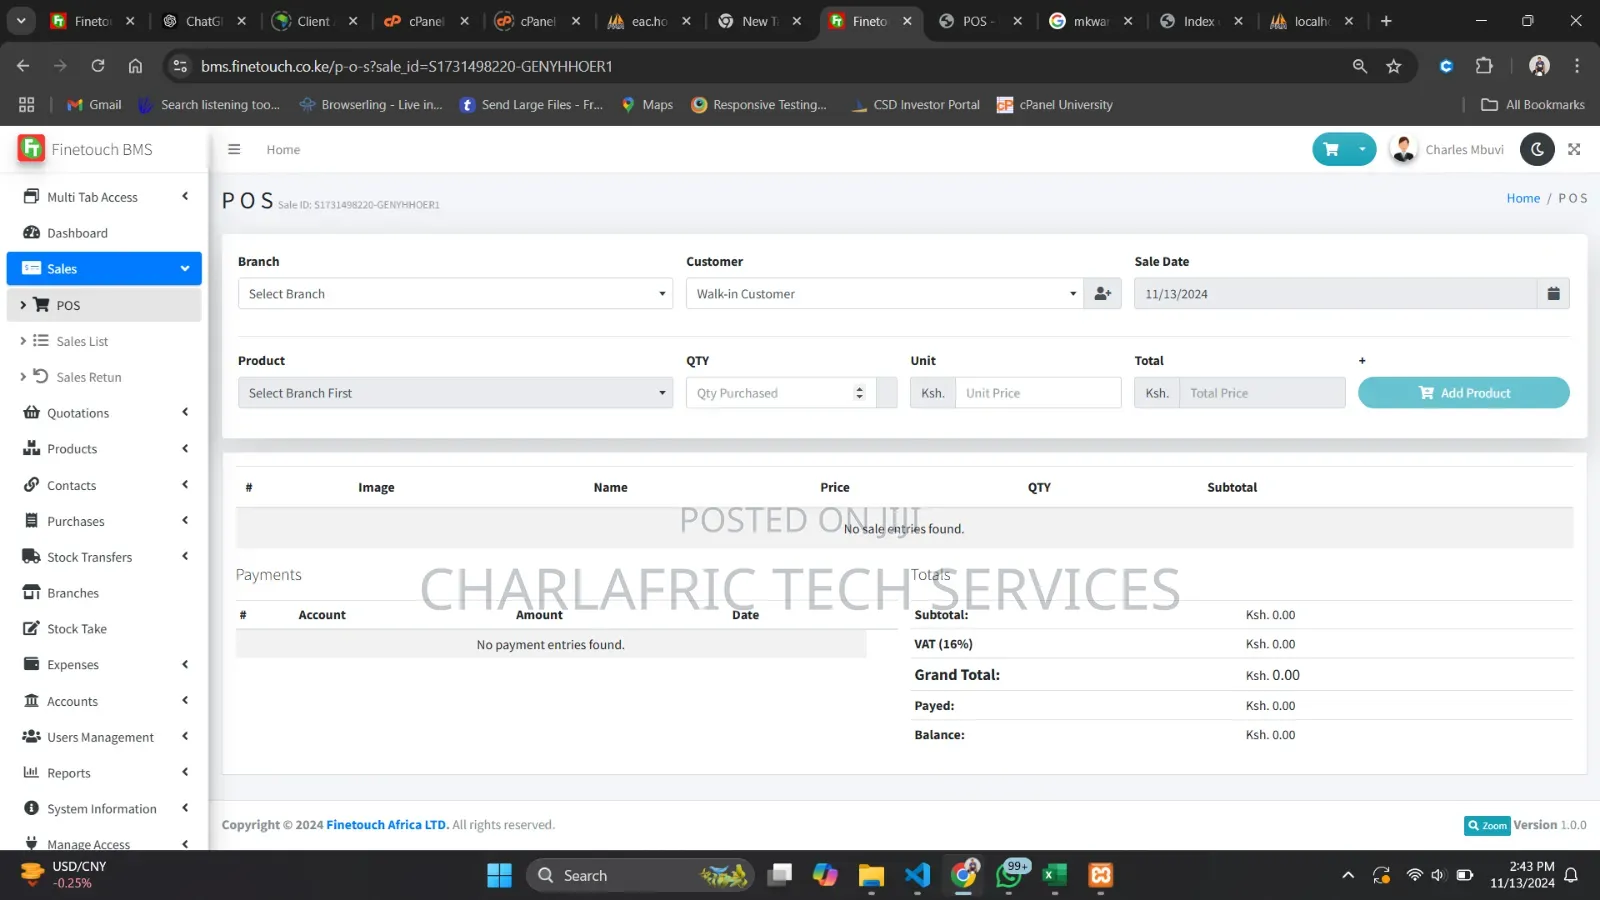The width and height of the screenshot is (1600, 900).
Task: Open XAMPP from taskbar
Action: [x=1101, y=876]
